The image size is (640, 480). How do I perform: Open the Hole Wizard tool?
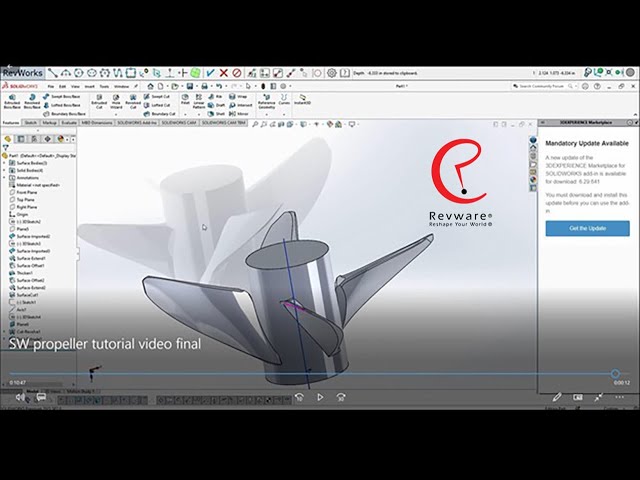tap(116, 101)
